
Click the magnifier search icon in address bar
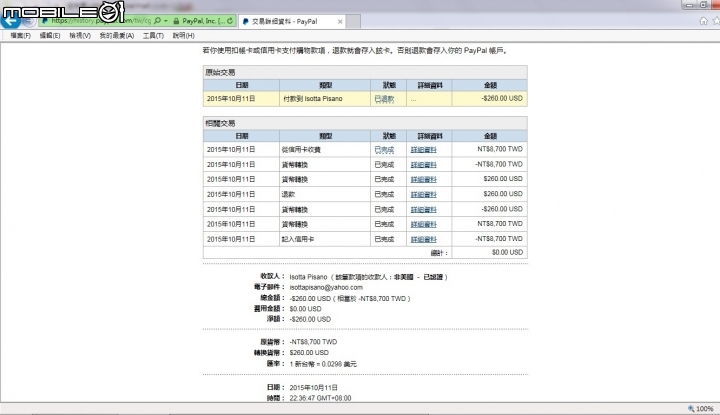point(158,21)
